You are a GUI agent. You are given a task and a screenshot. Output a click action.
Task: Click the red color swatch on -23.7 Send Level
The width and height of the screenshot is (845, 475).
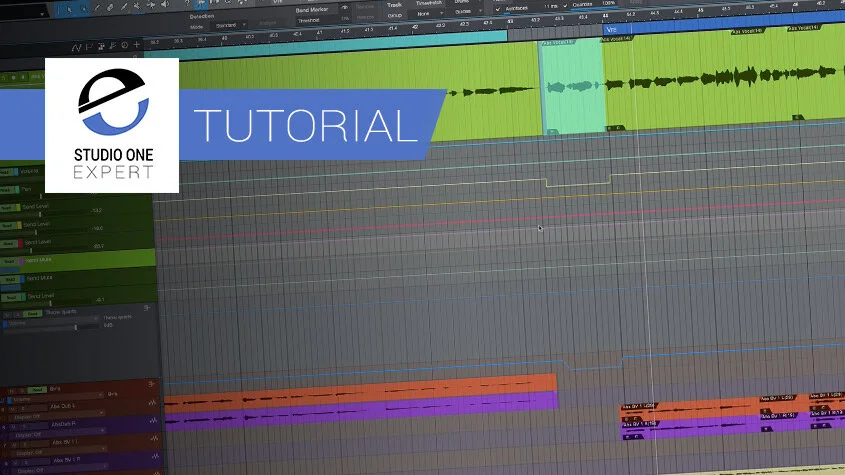pos(20,243)
